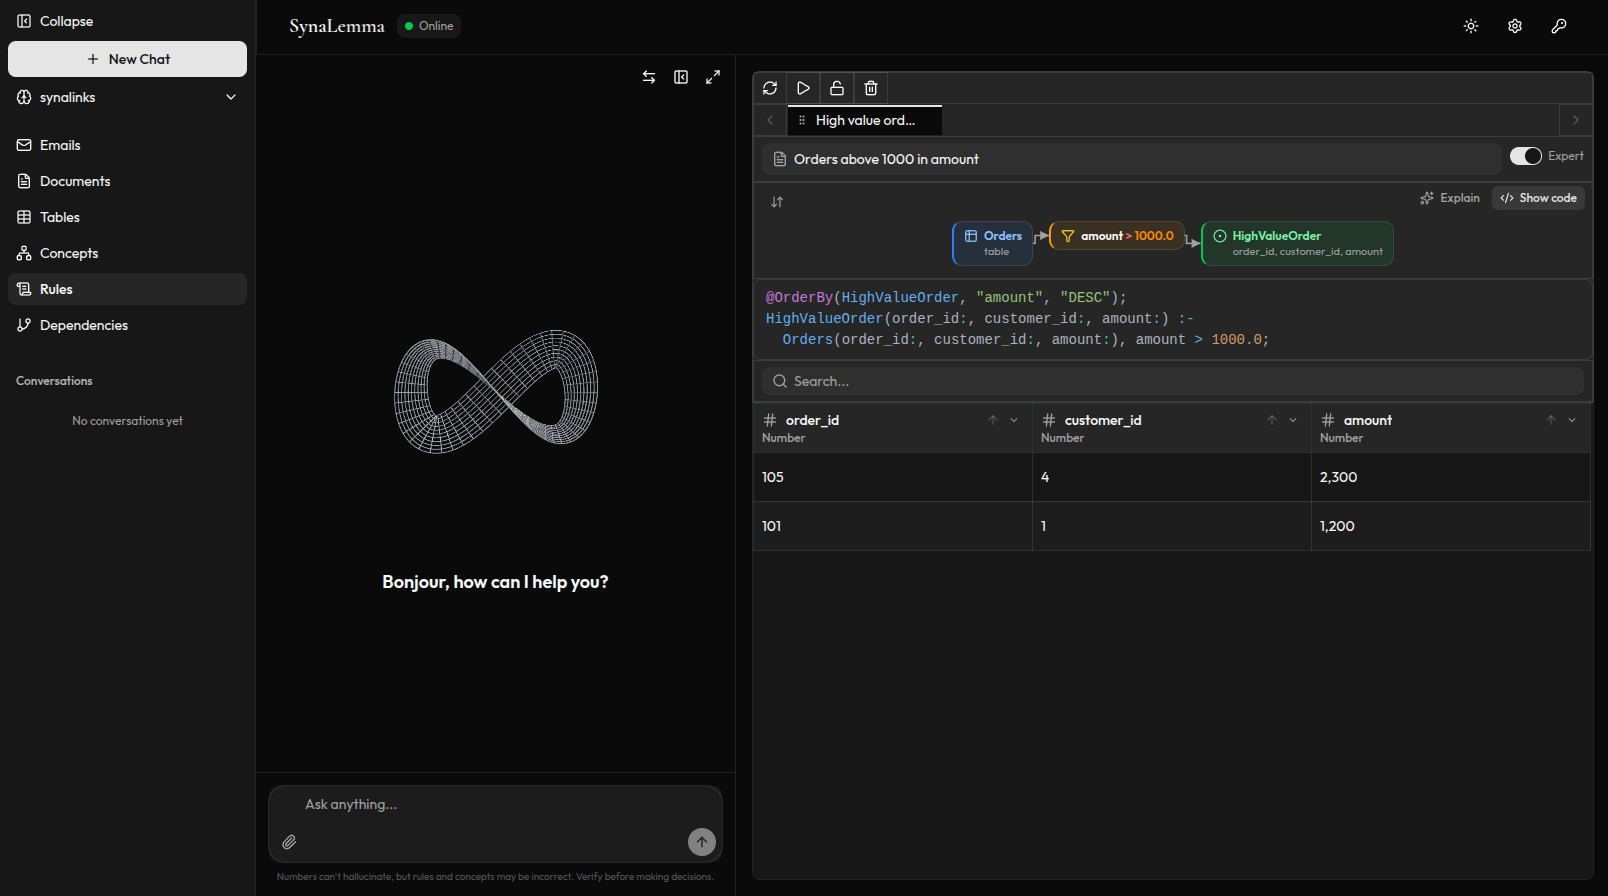
Task: Open the customer_id column dropdown chevron
Action: click(x=1293, y=420)
